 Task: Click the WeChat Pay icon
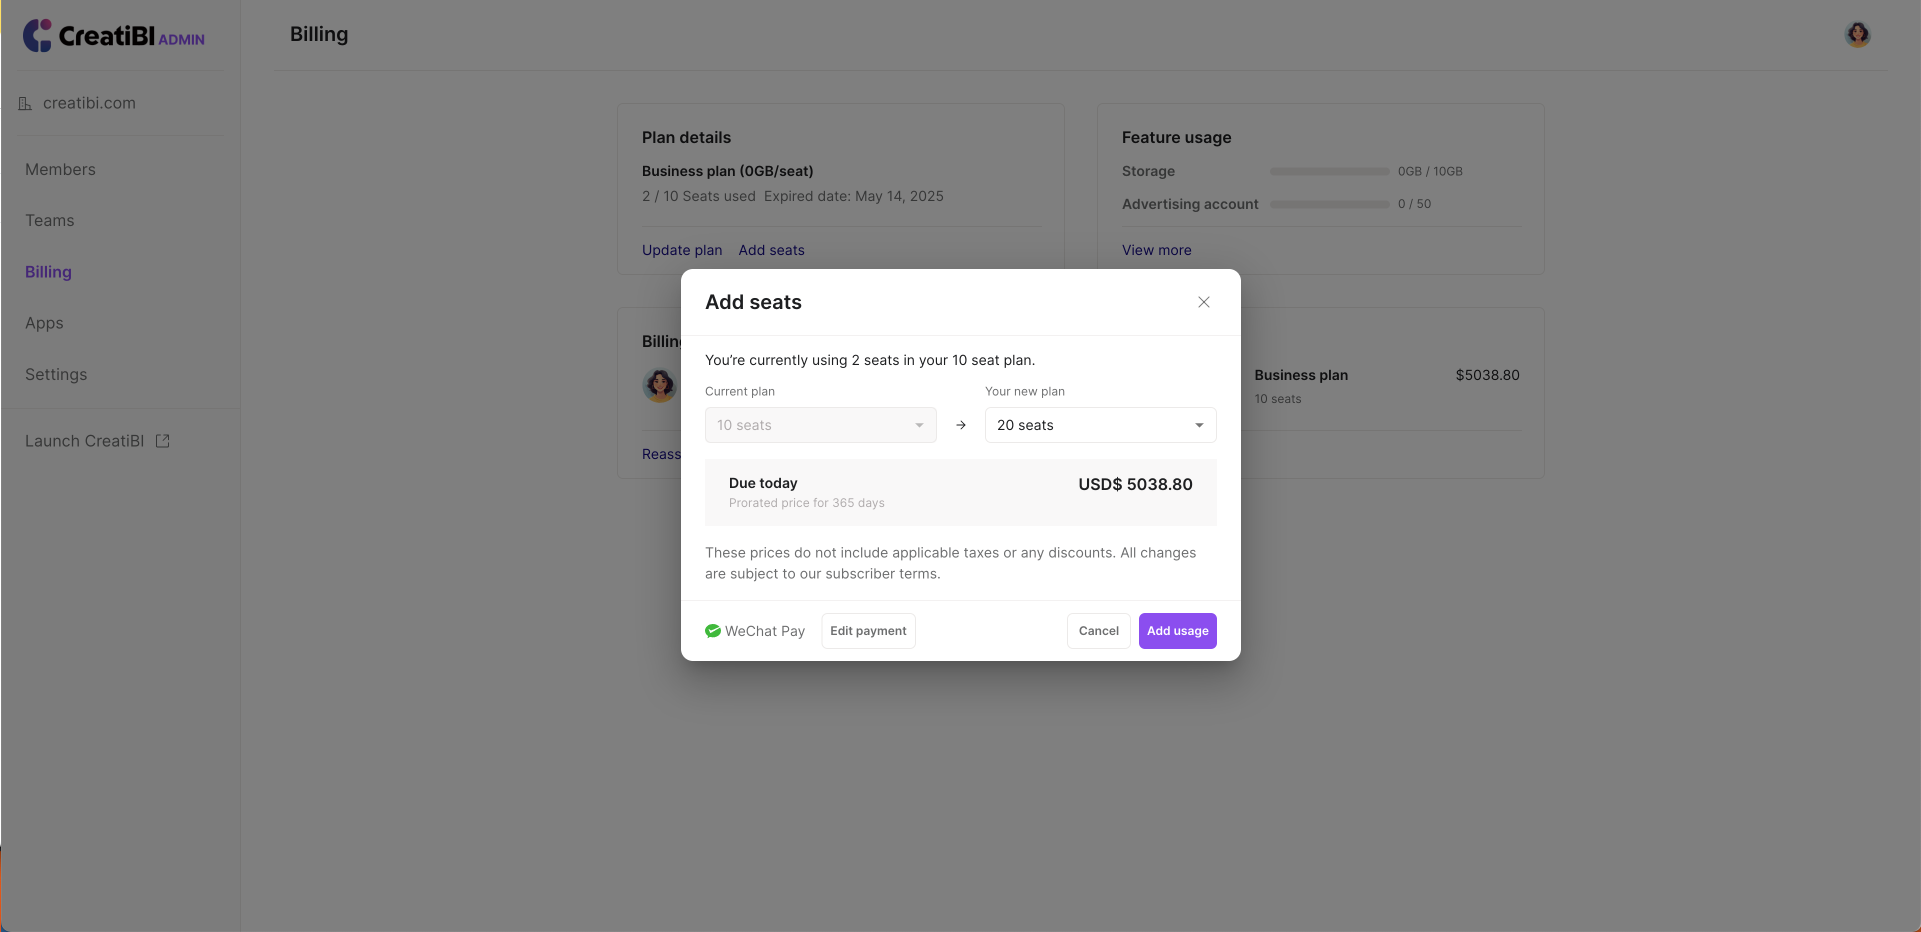tap(713, 631)
